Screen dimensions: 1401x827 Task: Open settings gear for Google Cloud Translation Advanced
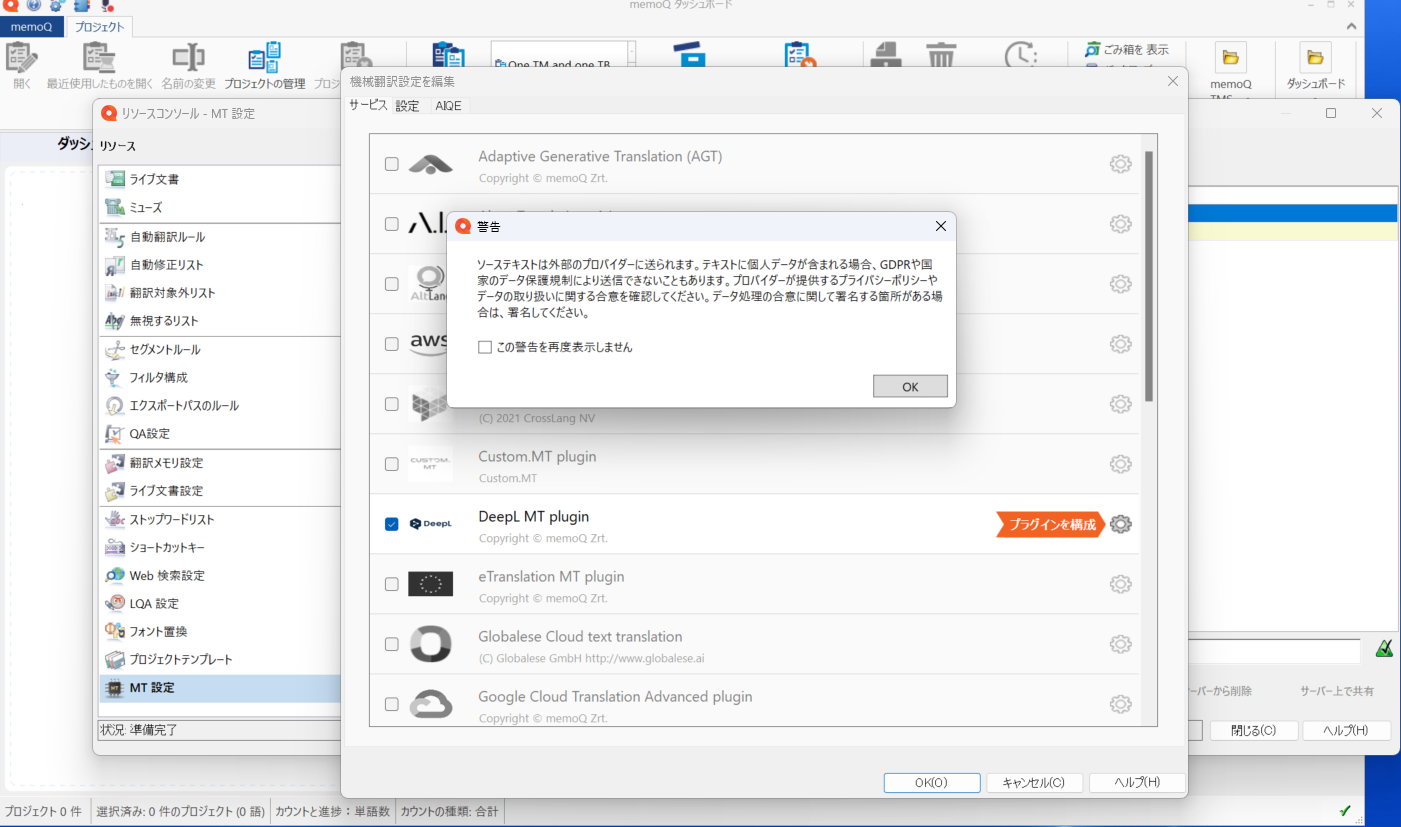pos(1120,704)
